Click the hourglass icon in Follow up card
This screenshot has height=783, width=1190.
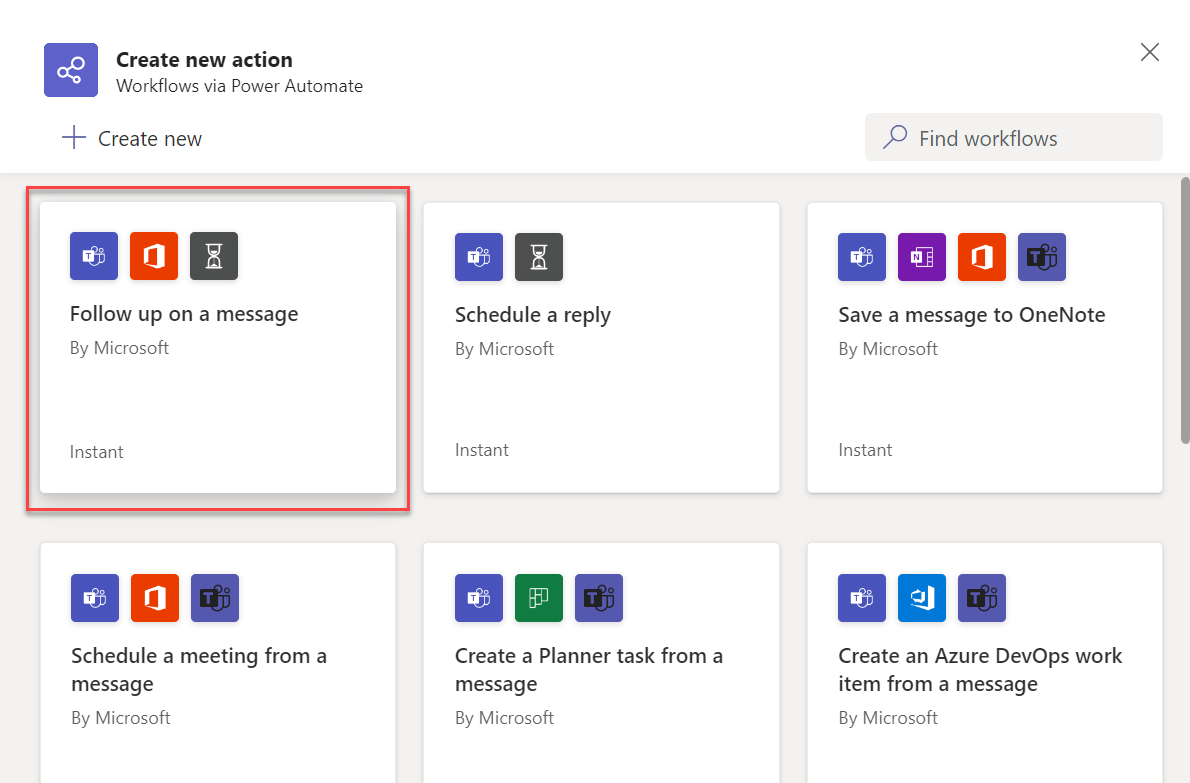pyautogui.click(x=214, y=256)
